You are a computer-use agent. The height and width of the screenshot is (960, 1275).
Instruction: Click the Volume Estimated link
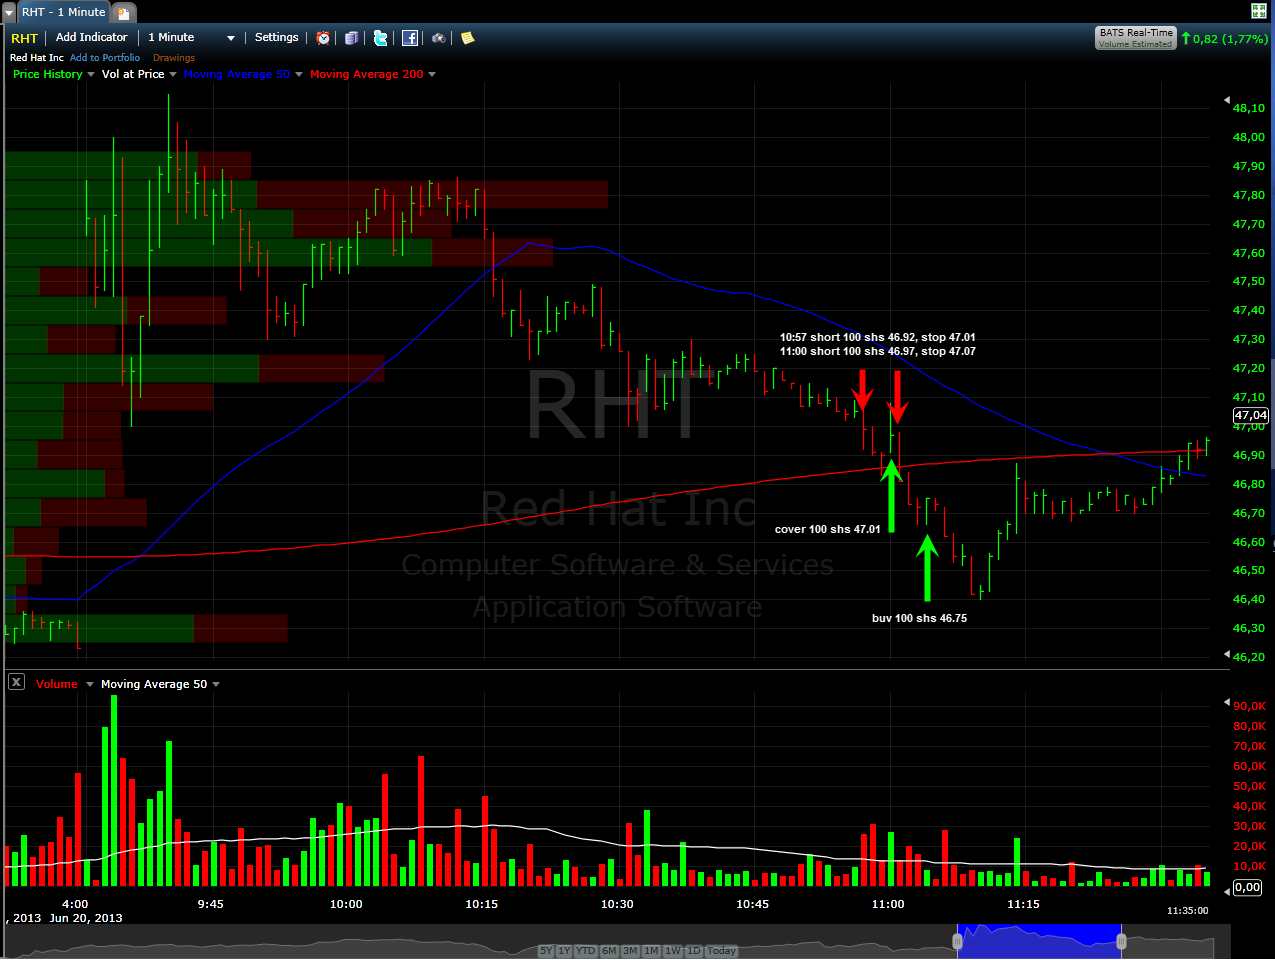1135,44
